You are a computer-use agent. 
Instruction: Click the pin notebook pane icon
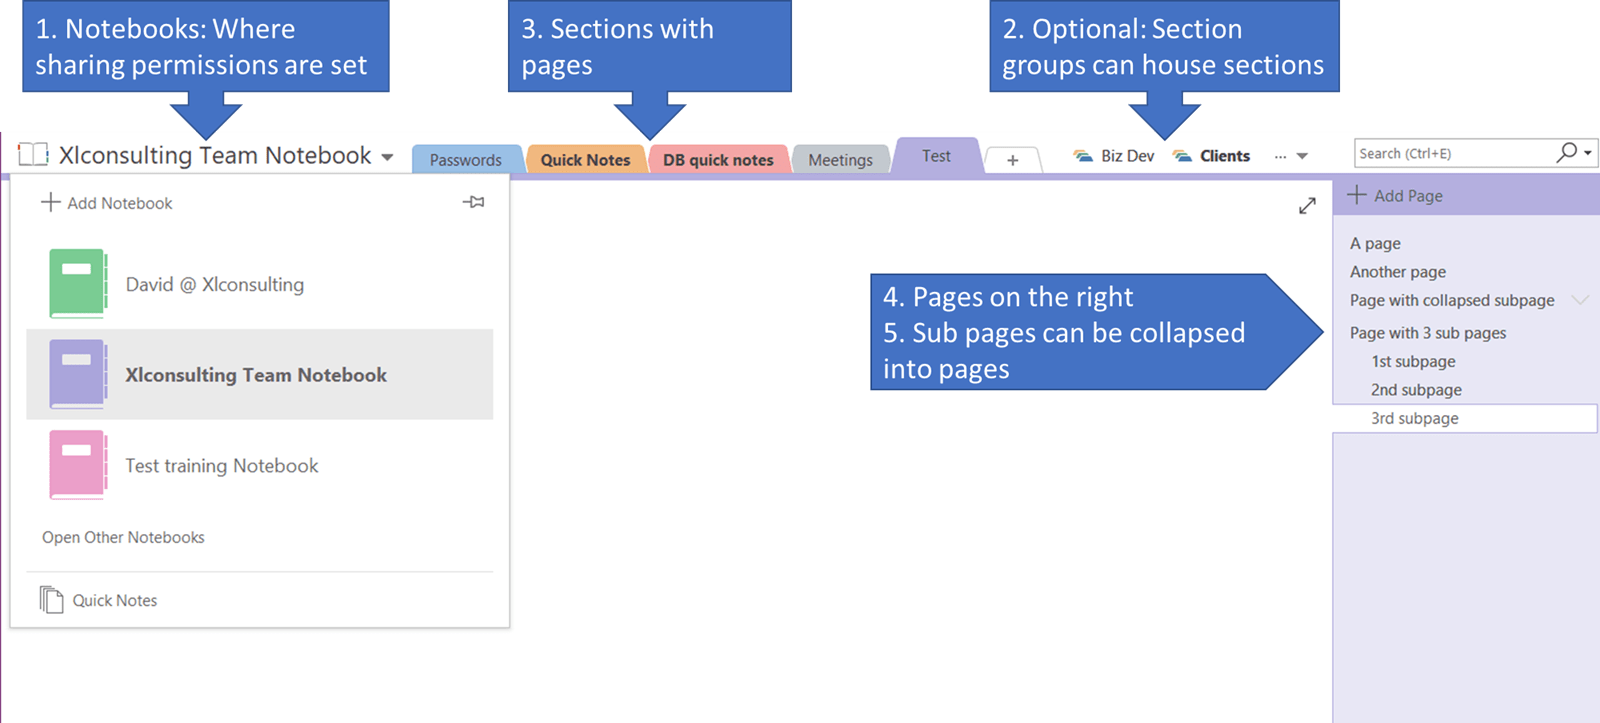click(x=474, y=202)
